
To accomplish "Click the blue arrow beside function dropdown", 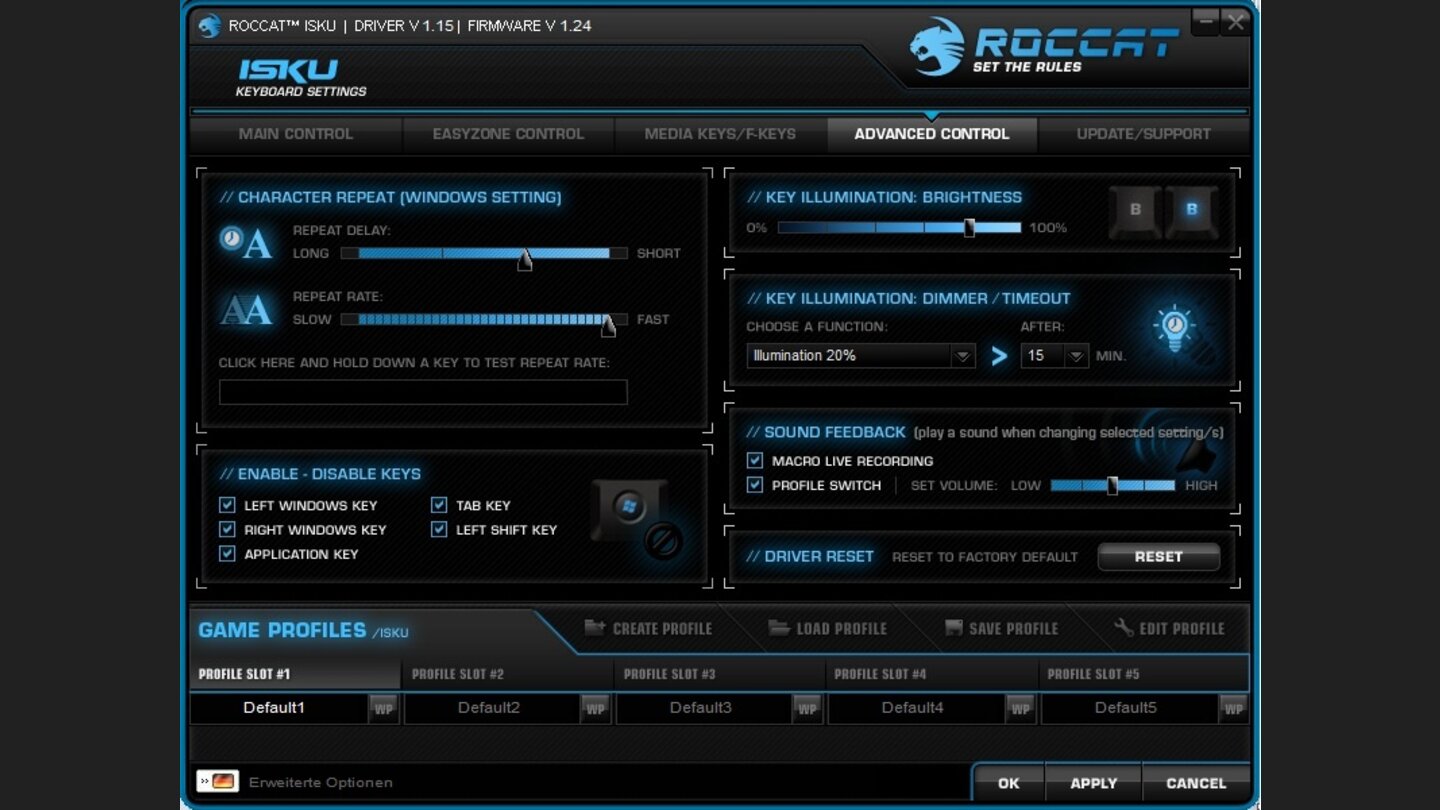I will pos(998,356).
